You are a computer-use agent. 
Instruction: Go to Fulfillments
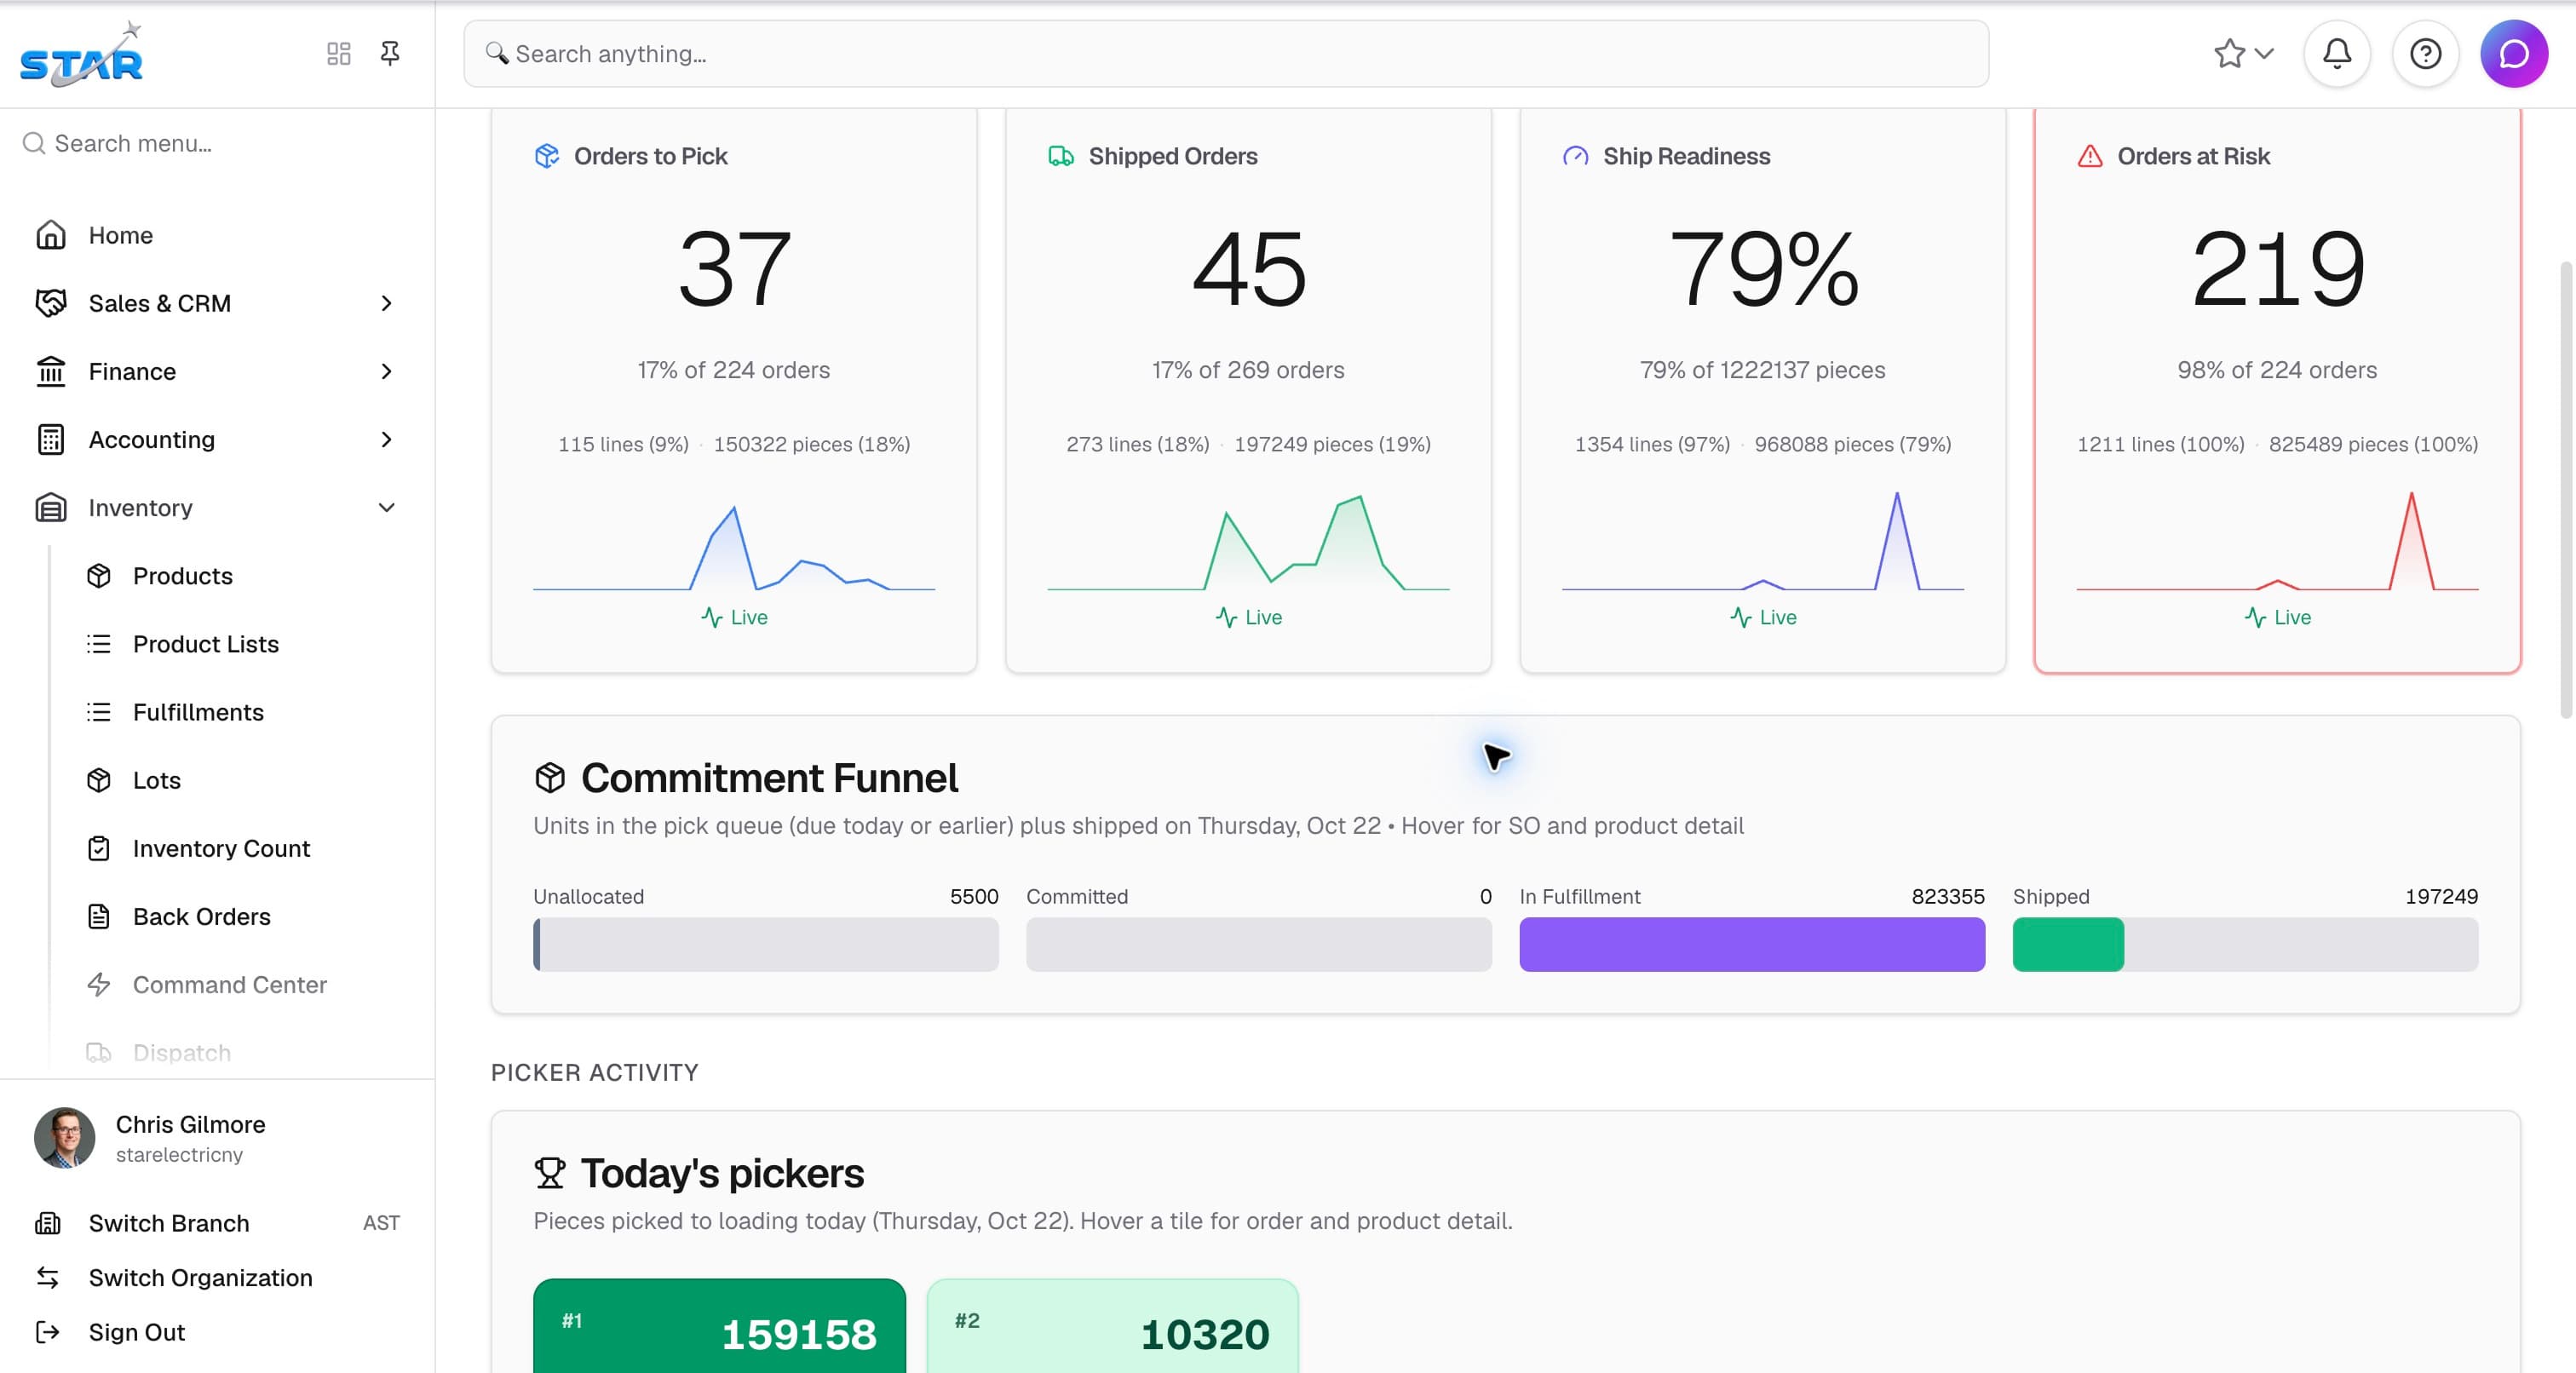tap(198, 712)
